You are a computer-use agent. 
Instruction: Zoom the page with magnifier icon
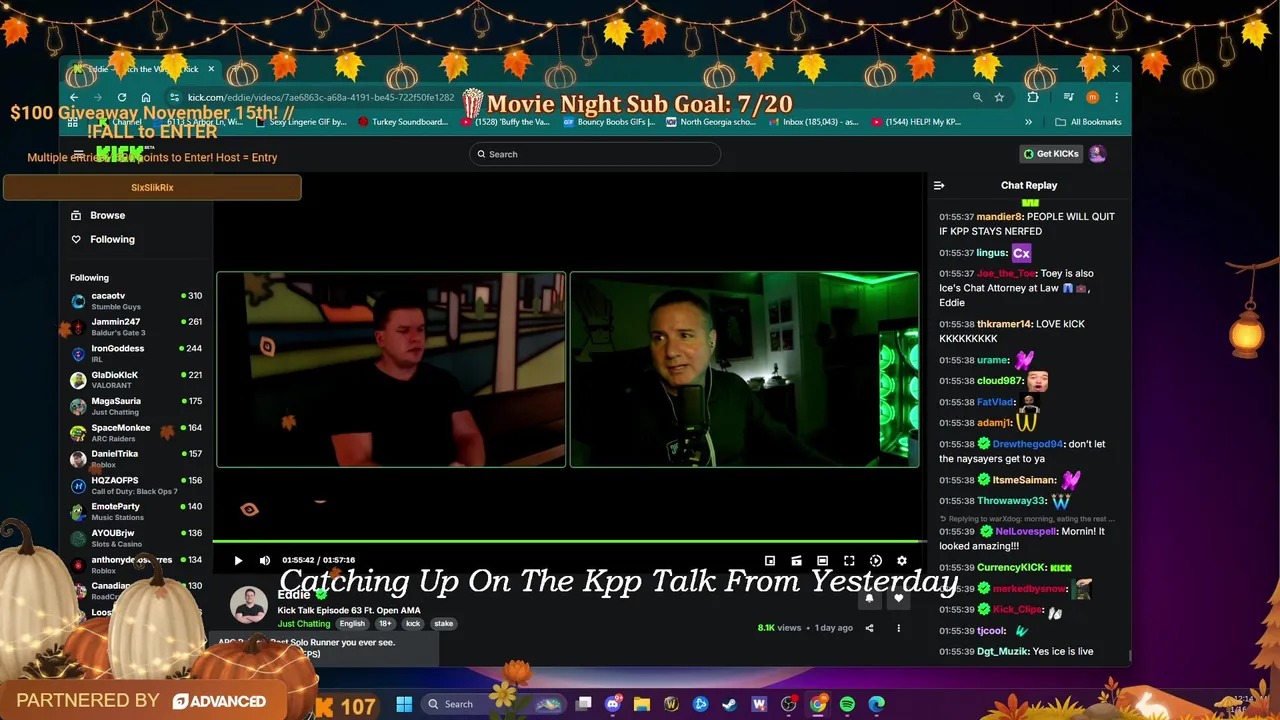tap(977, 98)
